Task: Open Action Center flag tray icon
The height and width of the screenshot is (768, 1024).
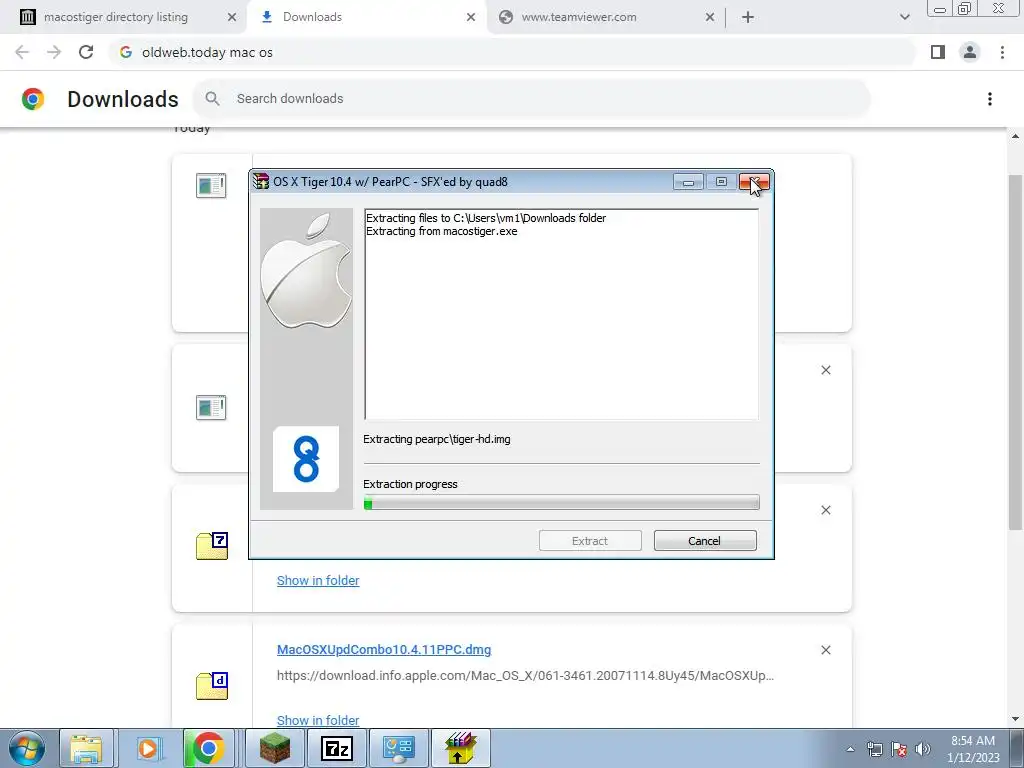Action: pyautogui.click(x=899, y=749)
